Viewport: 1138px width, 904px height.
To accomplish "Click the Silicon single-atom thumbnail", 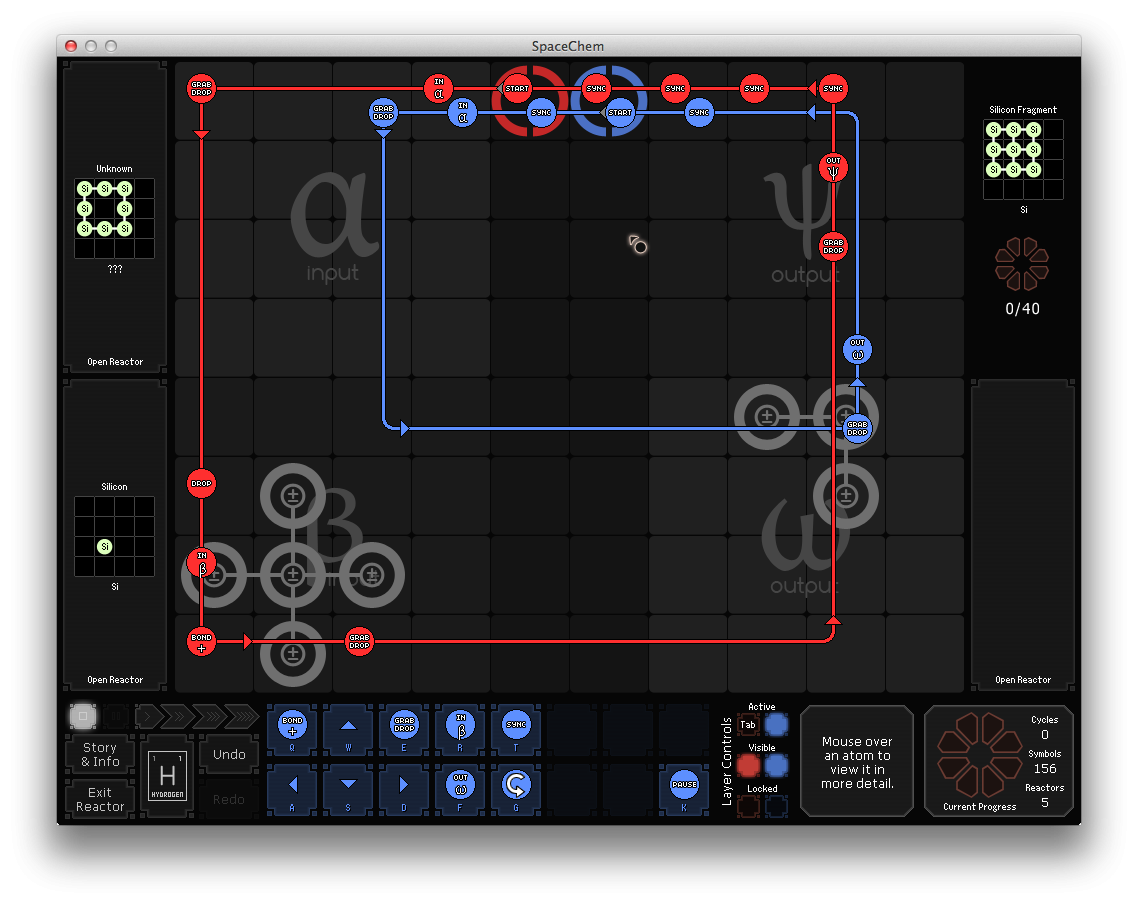I will pos(115,536).
